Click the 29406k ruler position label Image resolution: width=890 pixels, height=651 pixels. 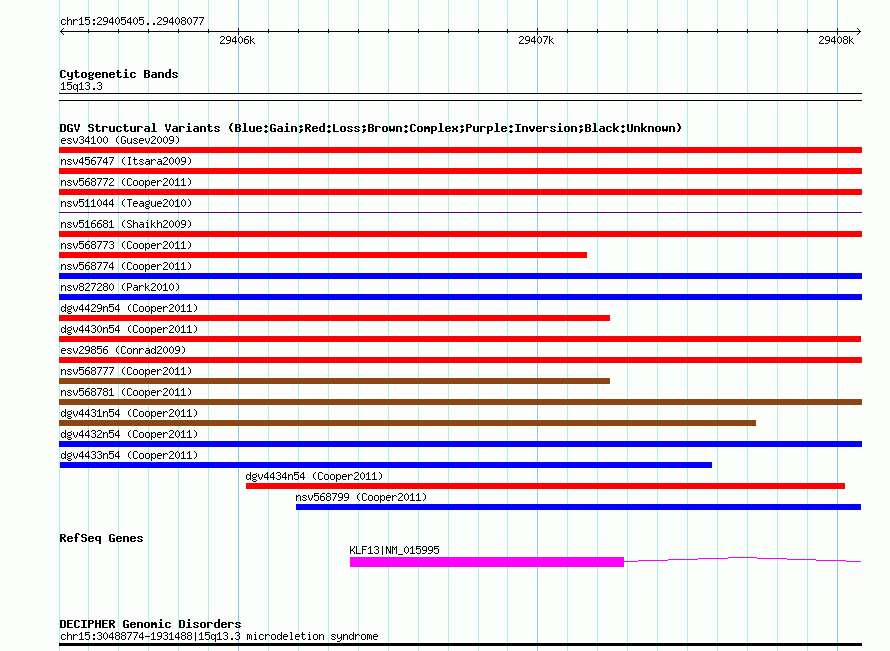click(x=237, y=40)
